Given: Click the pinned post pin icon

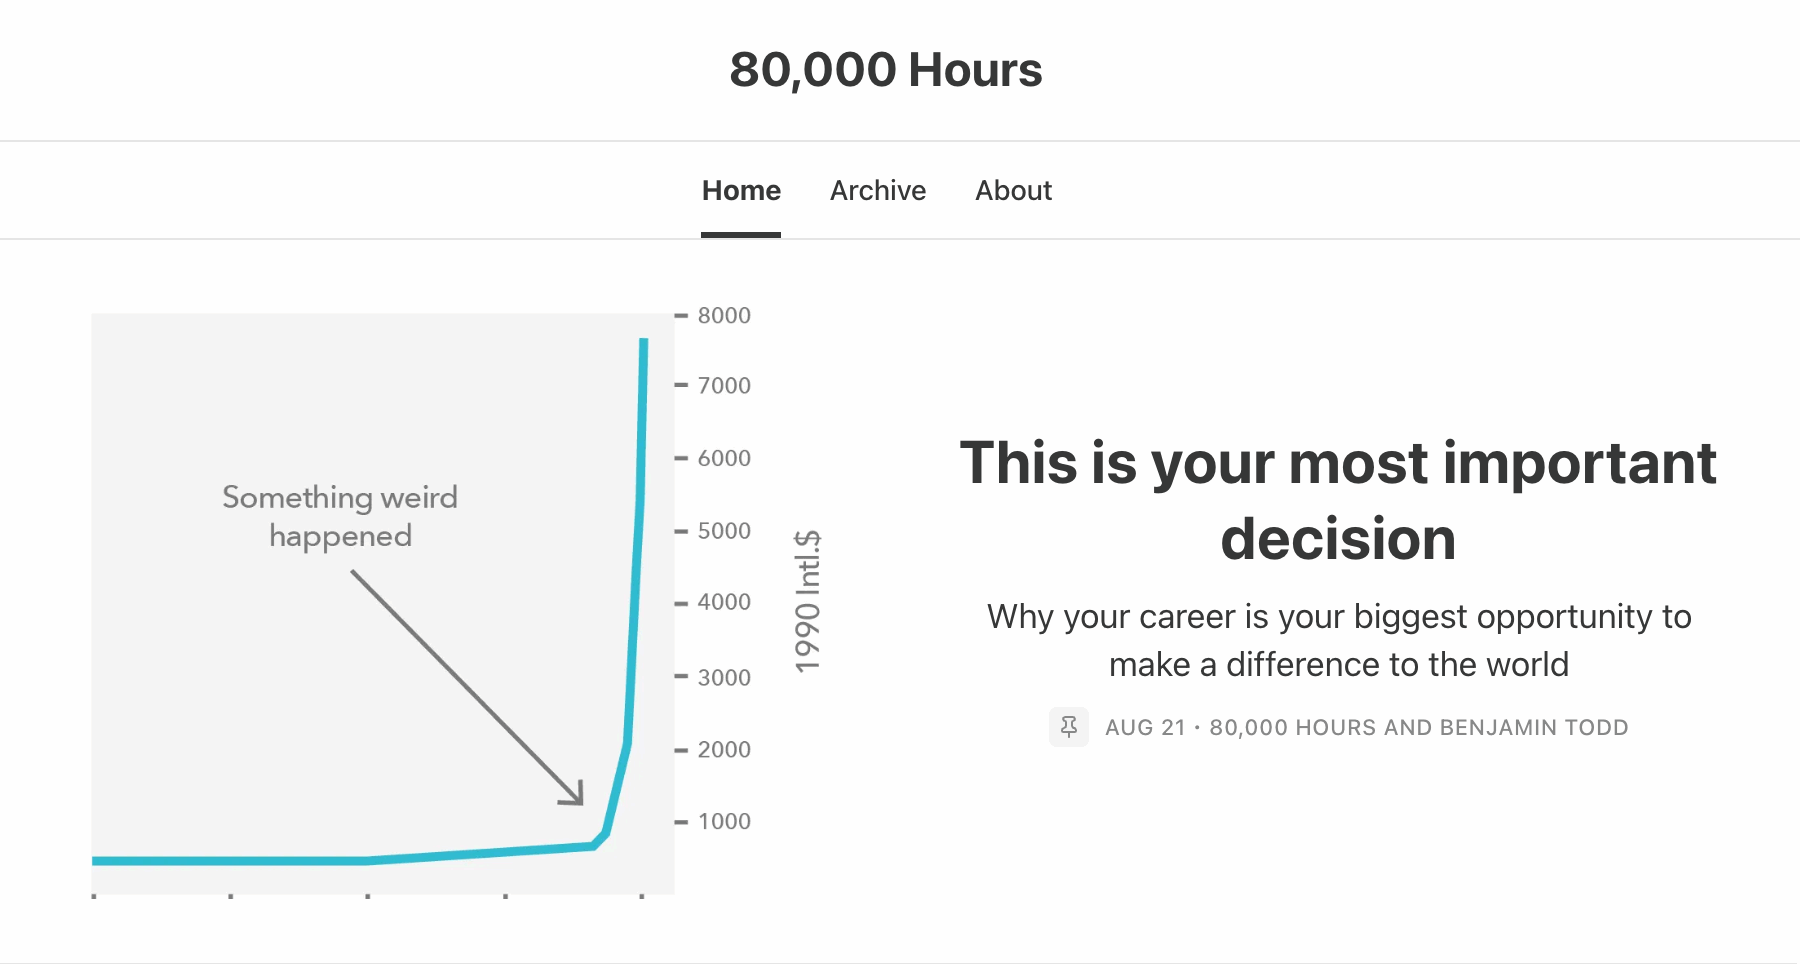Looking at the screenshot, I should [x=1068, y=727].
